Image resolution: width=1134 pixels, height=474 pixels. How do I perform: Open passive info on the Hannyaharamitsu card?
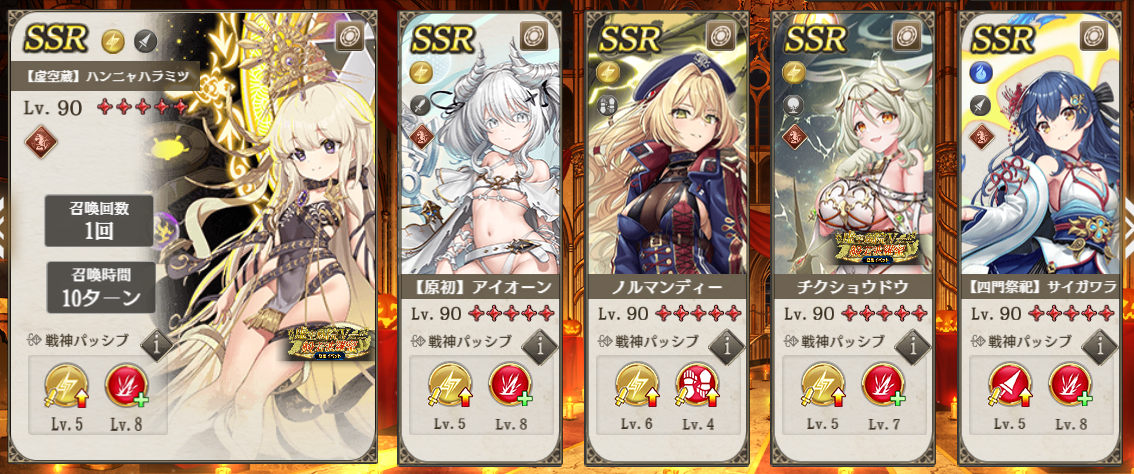coord(156,346)
